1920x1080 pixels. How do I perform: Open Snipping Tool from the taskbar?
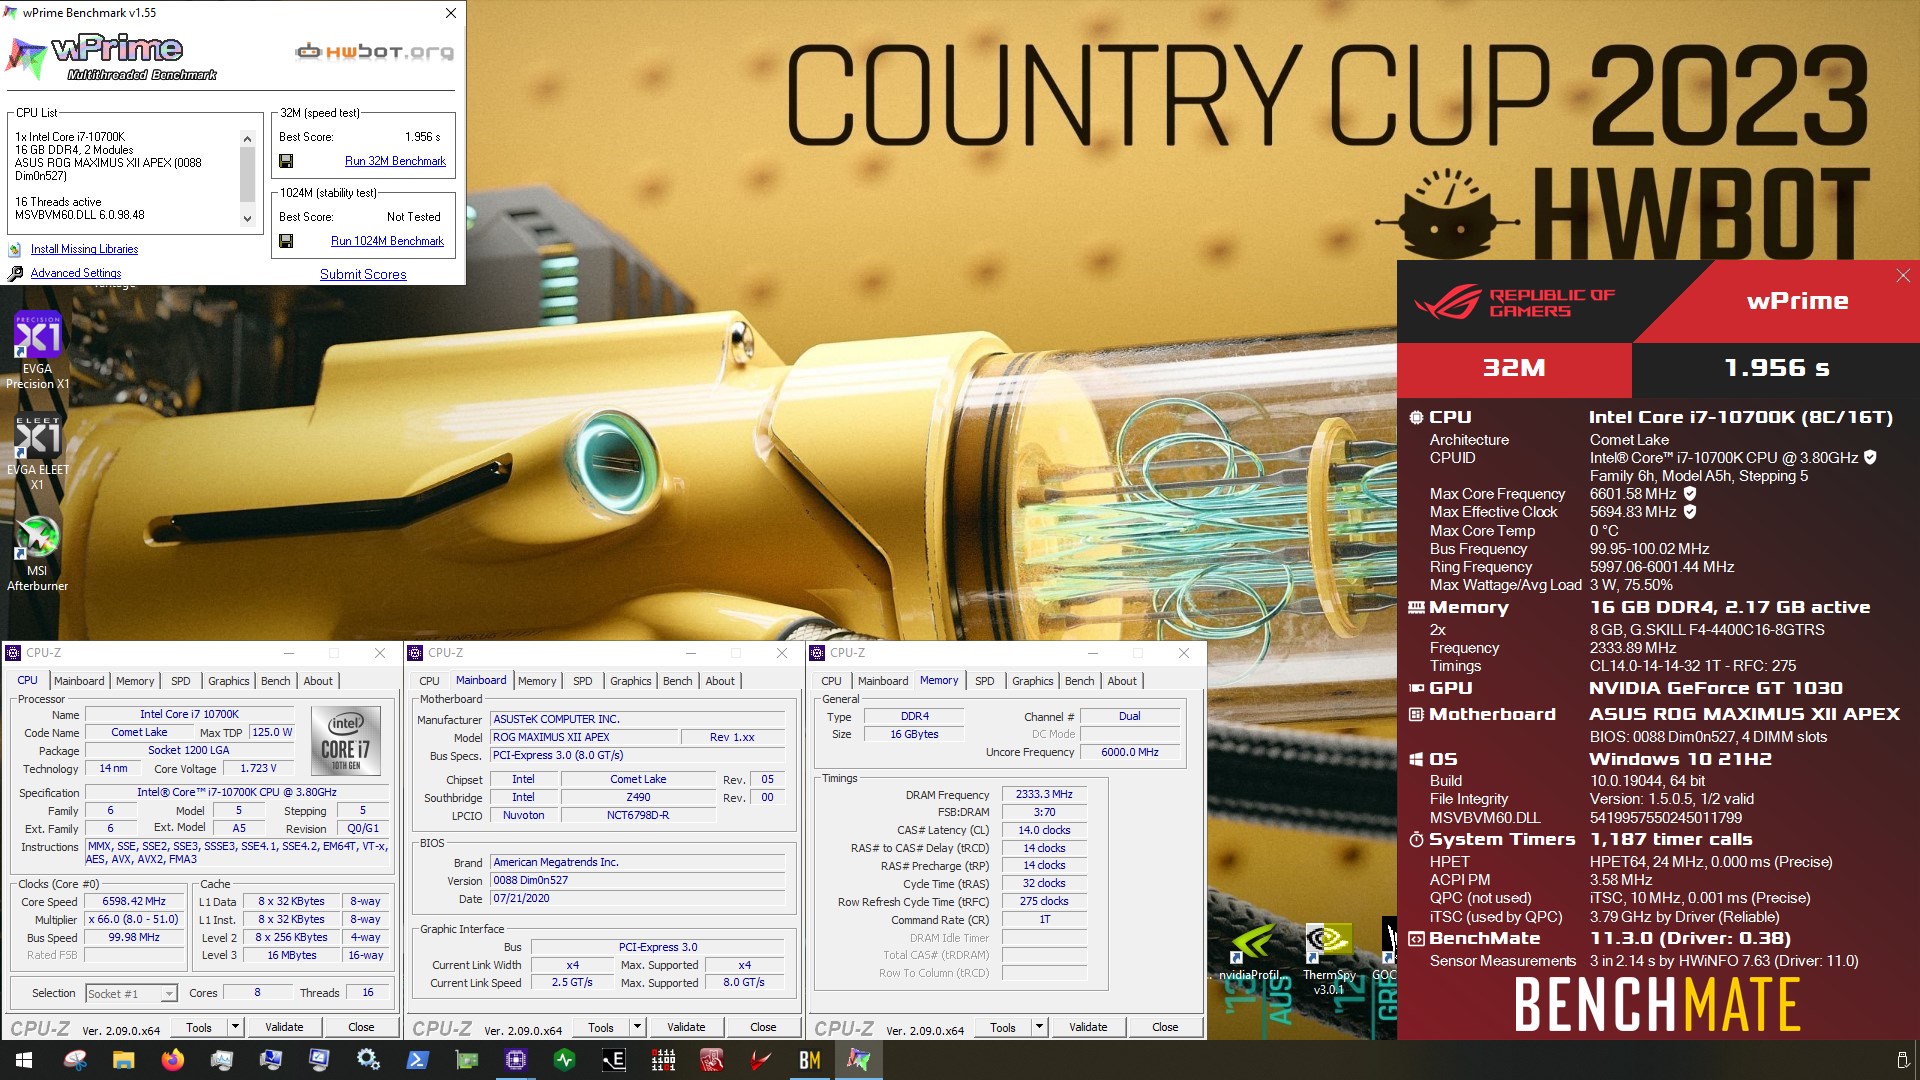pos(75,1060)
